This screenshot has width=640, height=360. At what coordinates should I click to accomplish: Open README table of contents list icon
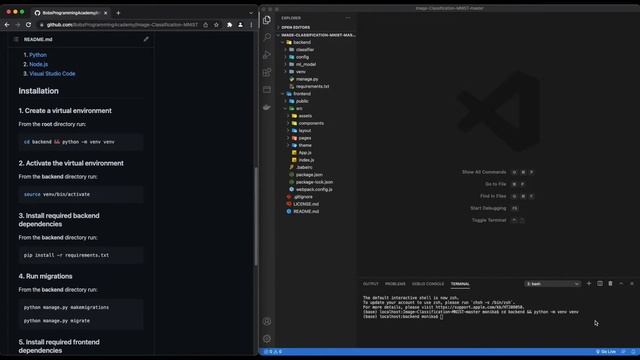click(16, 39)
